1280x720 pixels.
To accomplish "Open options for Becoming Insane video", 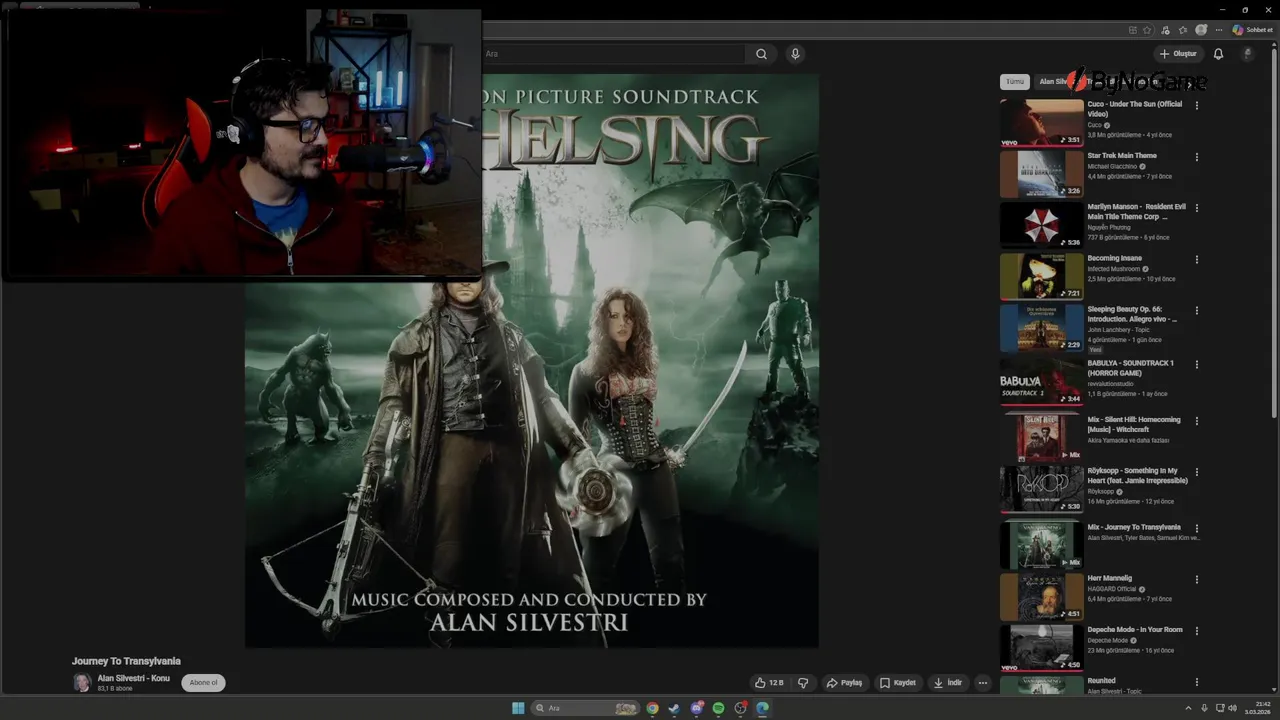I will [1197, 259].
